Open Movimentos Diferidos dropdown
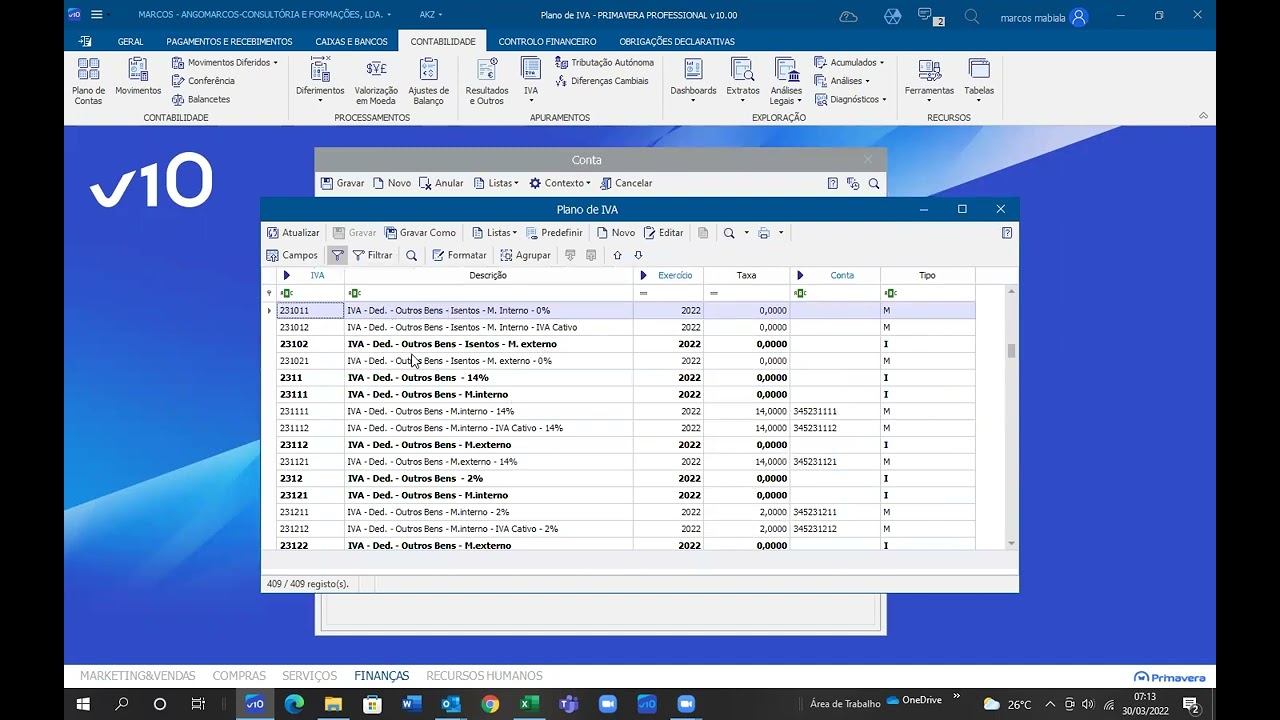This screenshot has width=1280, height=720. pos(224,62)
